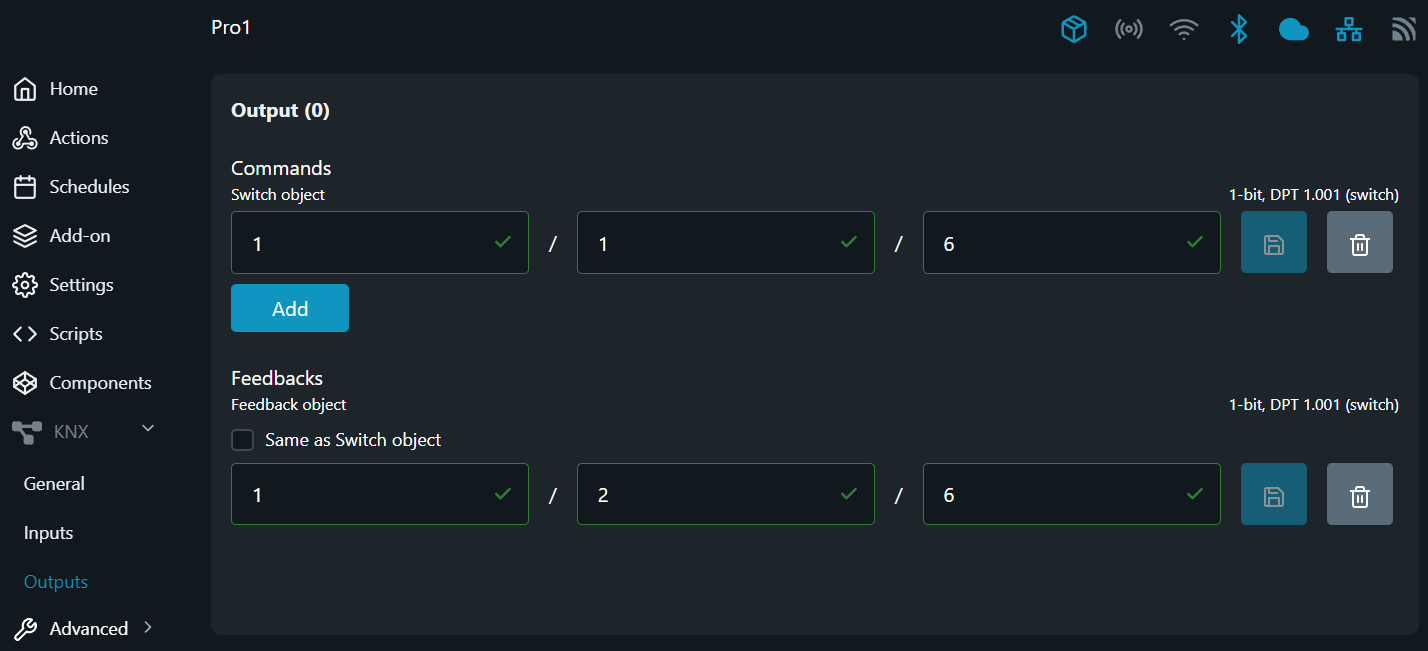Click the Switch object sub-address field containing 6
The image size is (1428, 651).
click(x=1060, y=243)
